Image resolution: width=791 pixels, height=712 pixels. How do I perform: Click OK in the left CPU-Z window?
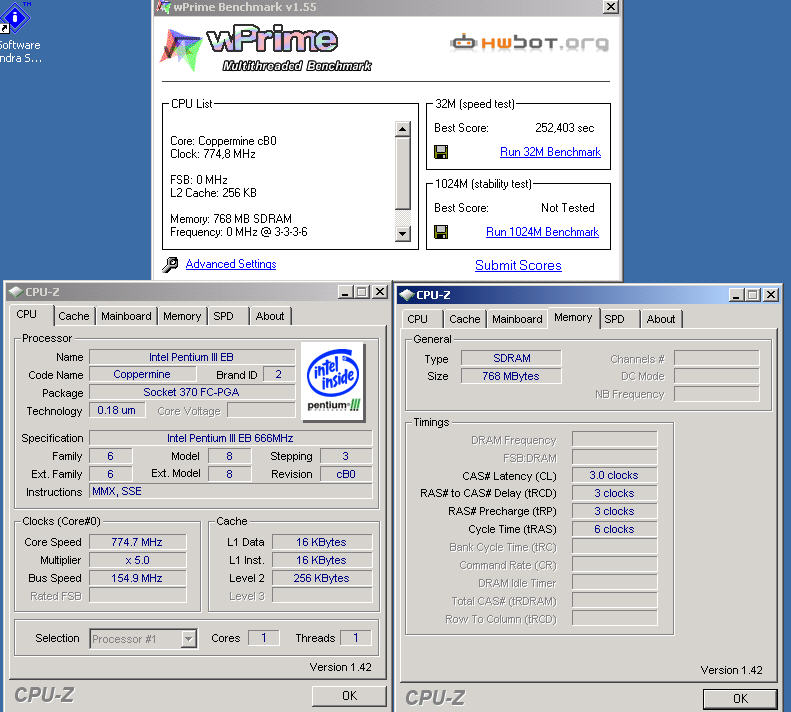pyautogui.click(x=349, y=696)
